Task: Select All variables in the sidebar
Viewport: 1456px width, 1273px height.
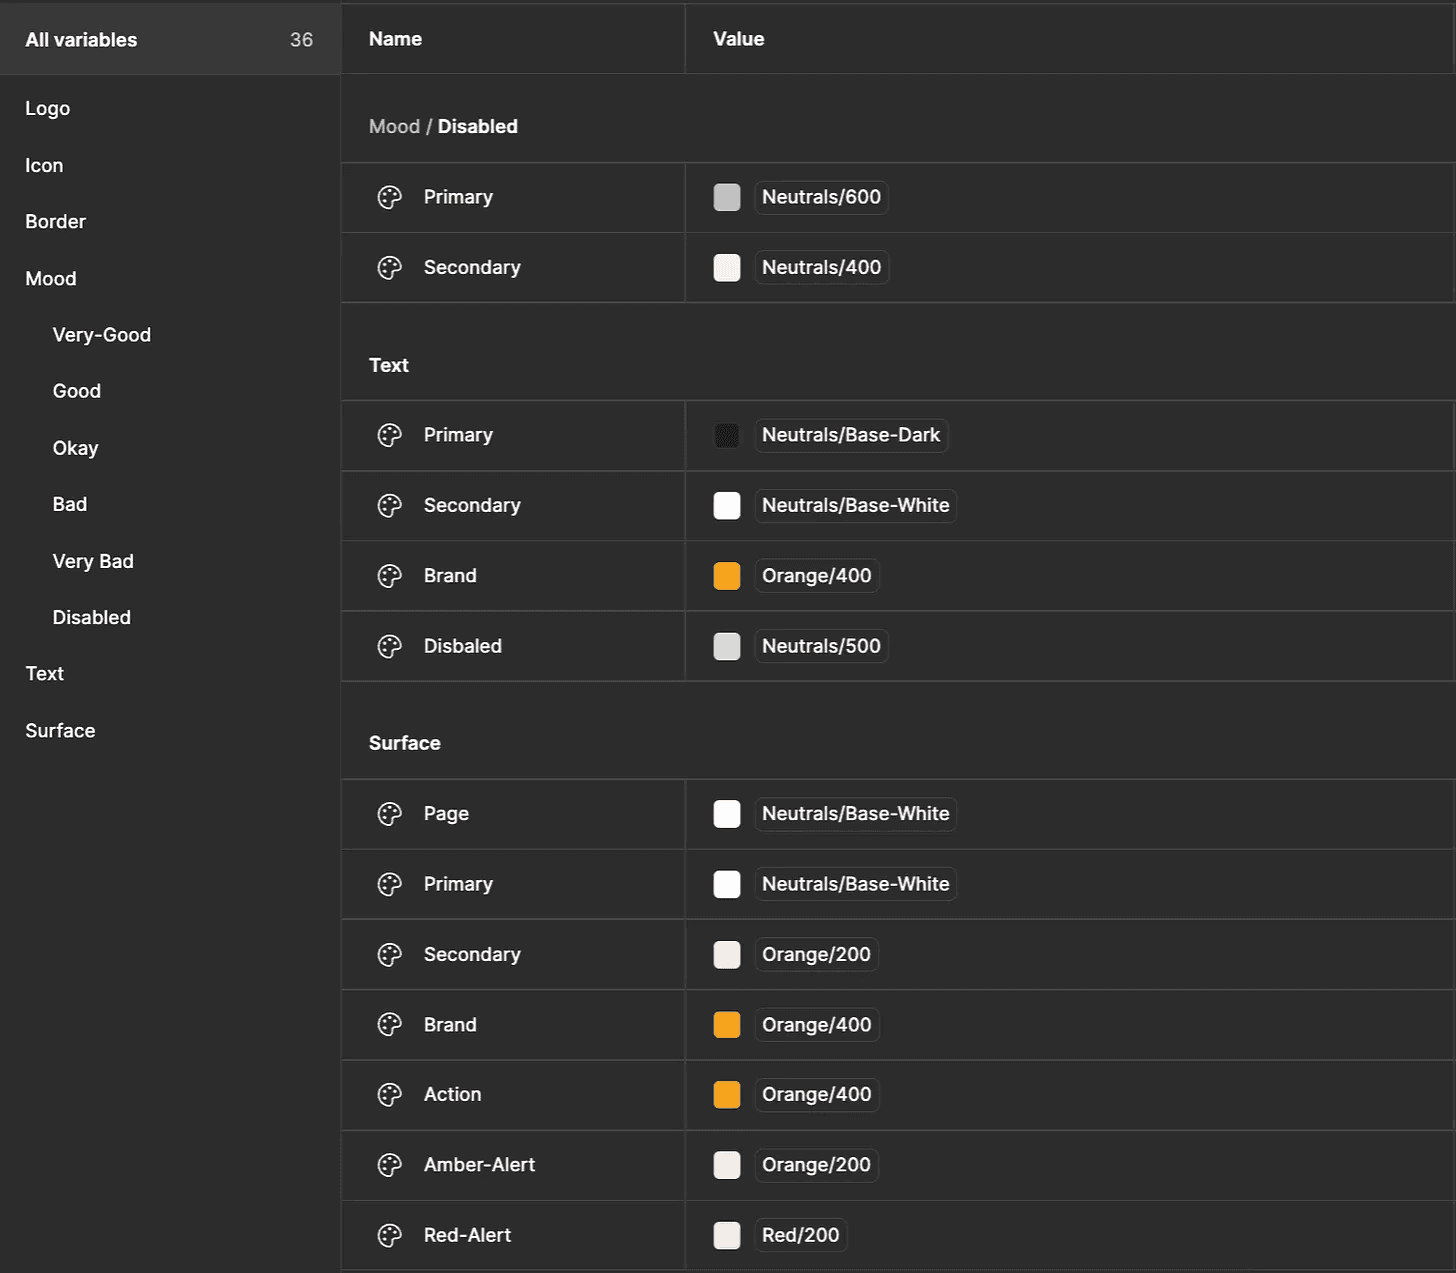Action: [170, 40]
